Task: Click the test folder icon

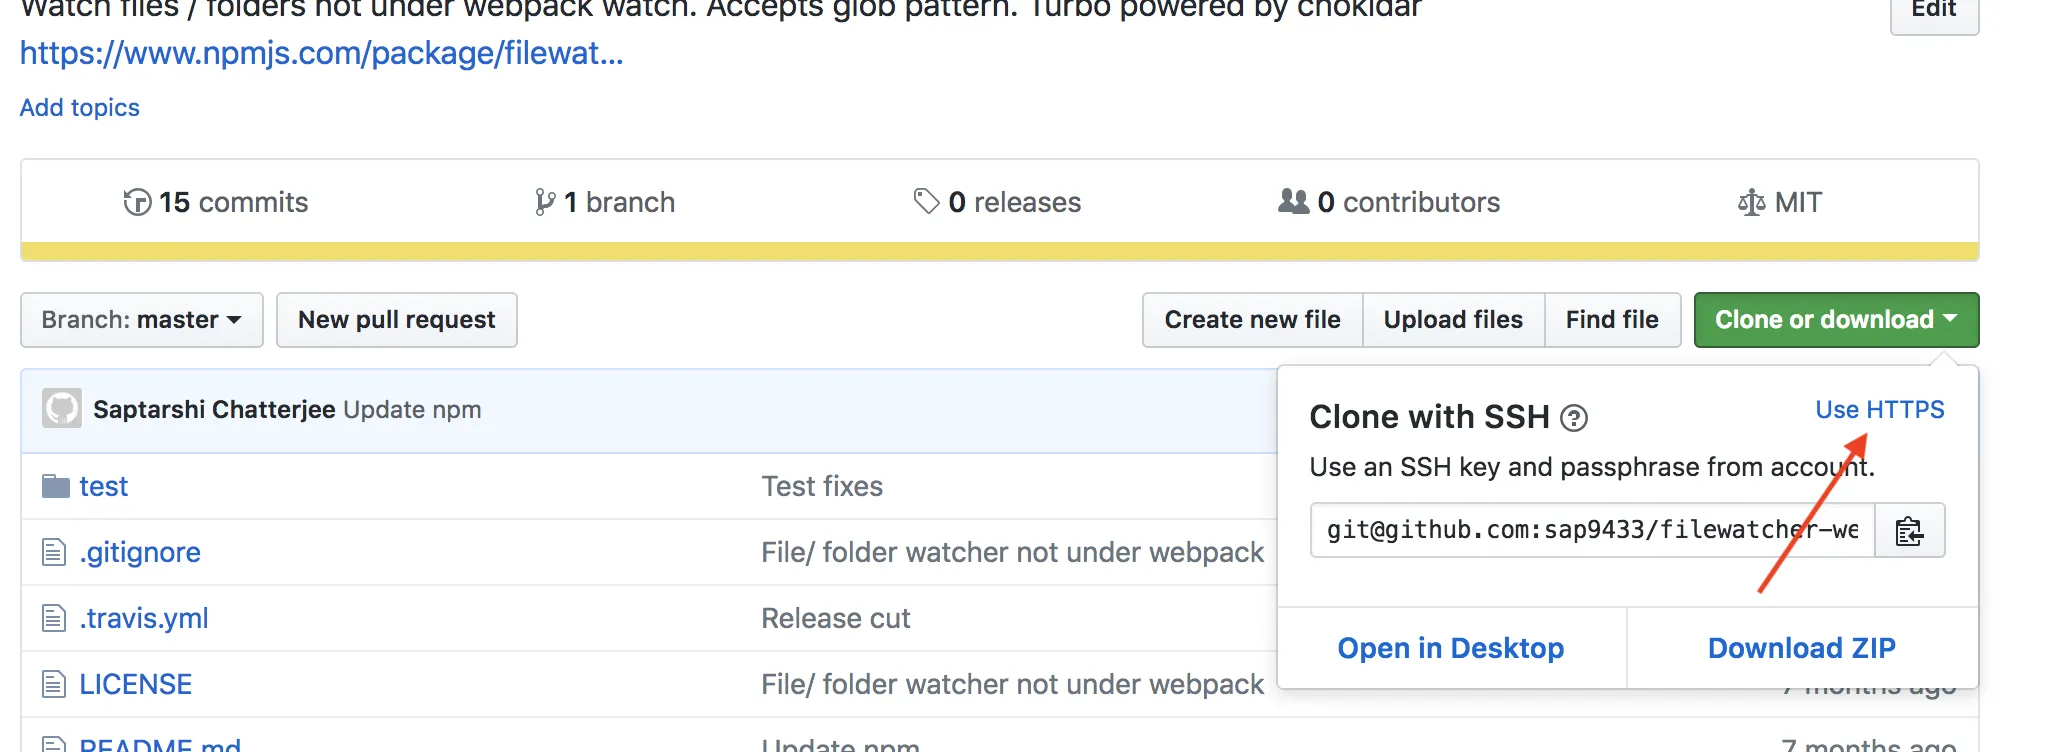Action: click(56, 487)
